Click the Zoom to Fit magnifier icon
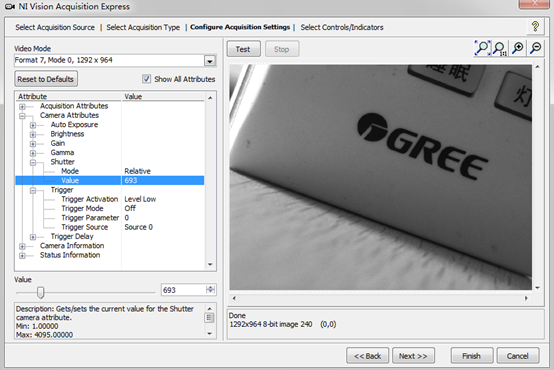 click(482, 48)
